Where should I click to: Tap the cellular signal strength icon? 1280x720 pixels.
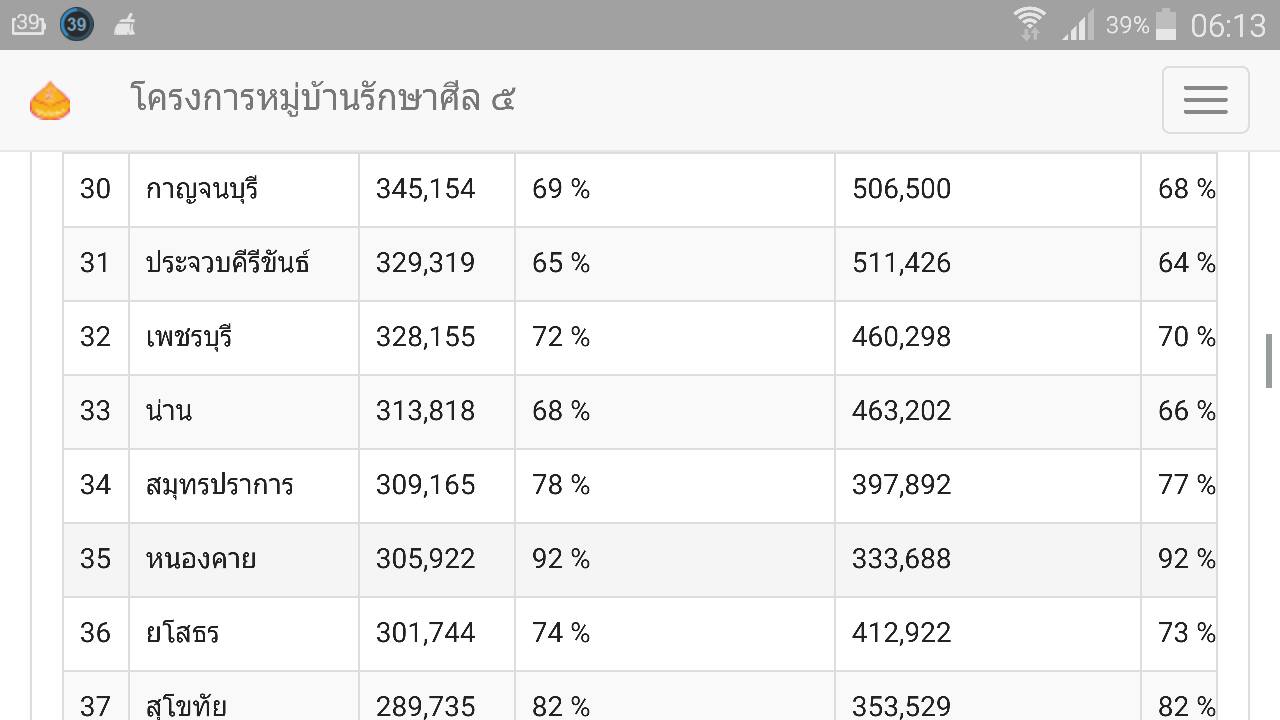1078,24
